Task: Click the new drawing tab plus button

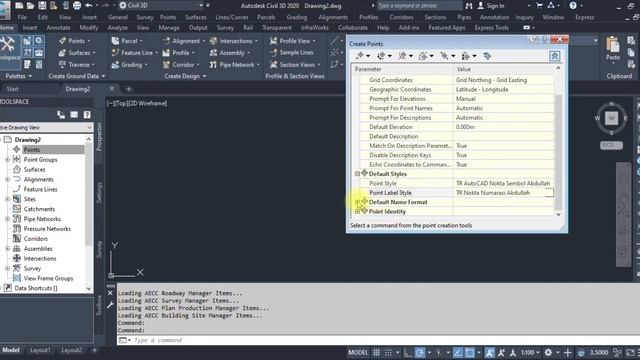Action: pos(129,89)
